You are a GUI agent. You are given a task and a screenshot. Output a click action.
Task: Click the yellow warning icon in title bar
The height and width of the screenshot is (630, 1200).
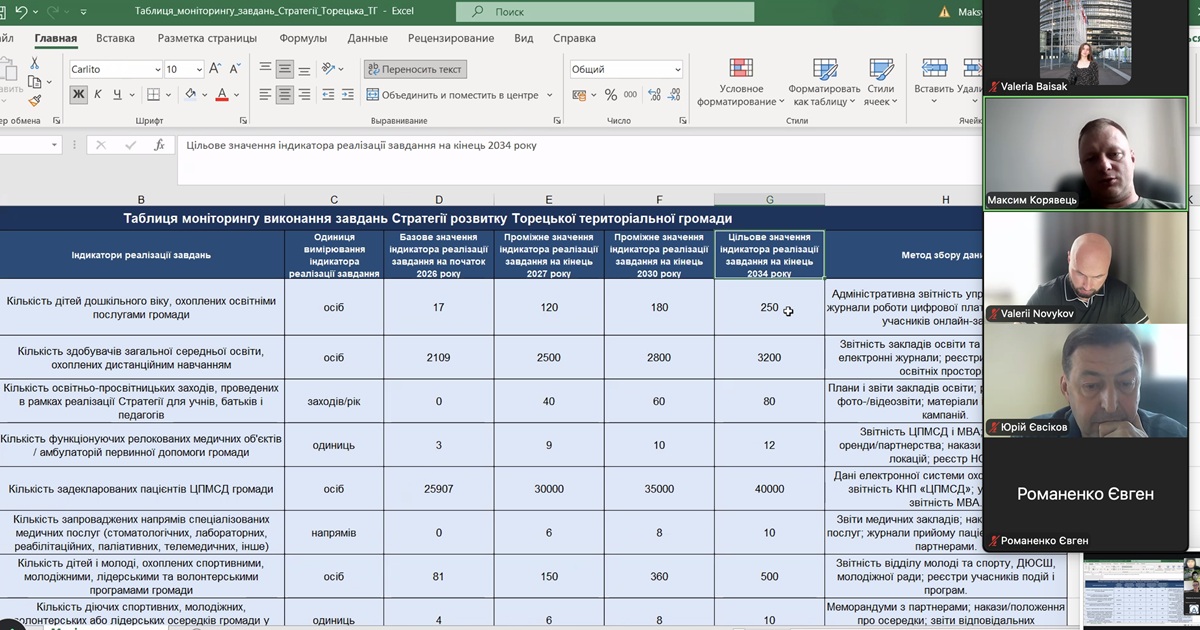tap(945, 12)
